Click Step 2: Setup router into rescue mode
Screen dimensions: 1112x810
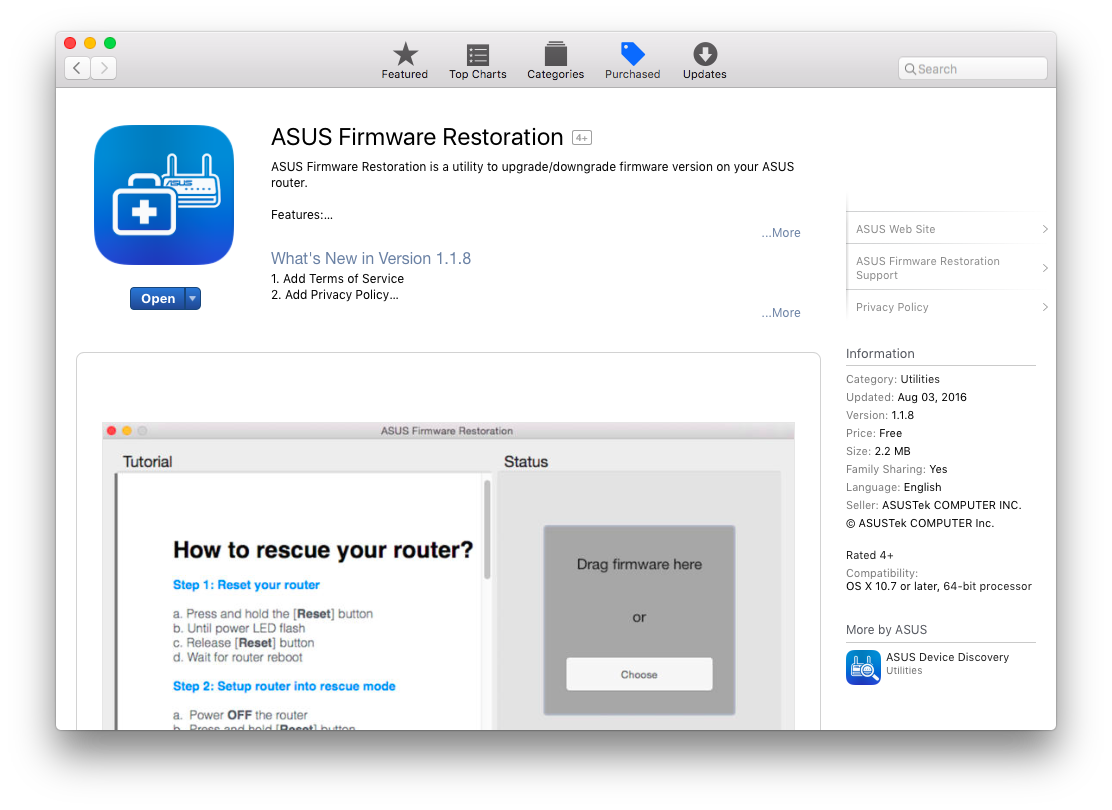coord(284,687)
